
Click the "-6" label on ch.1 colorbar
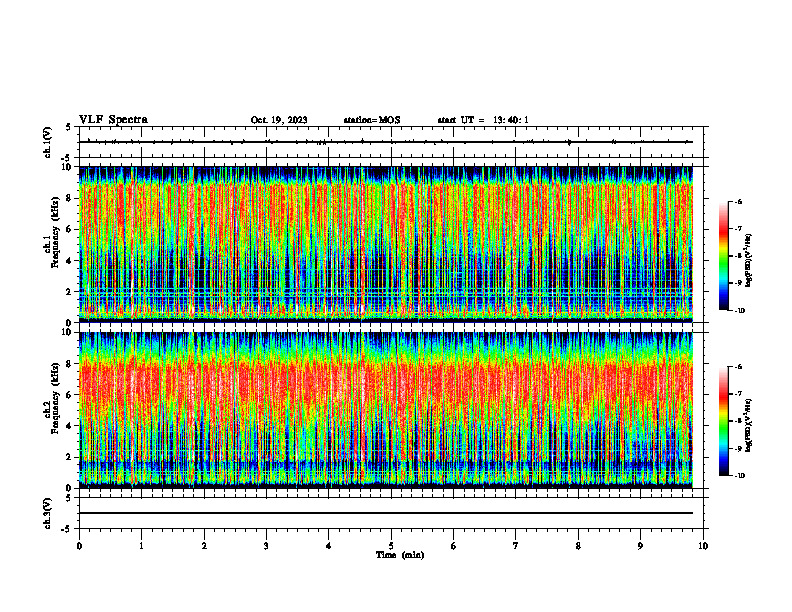point(738,202)
